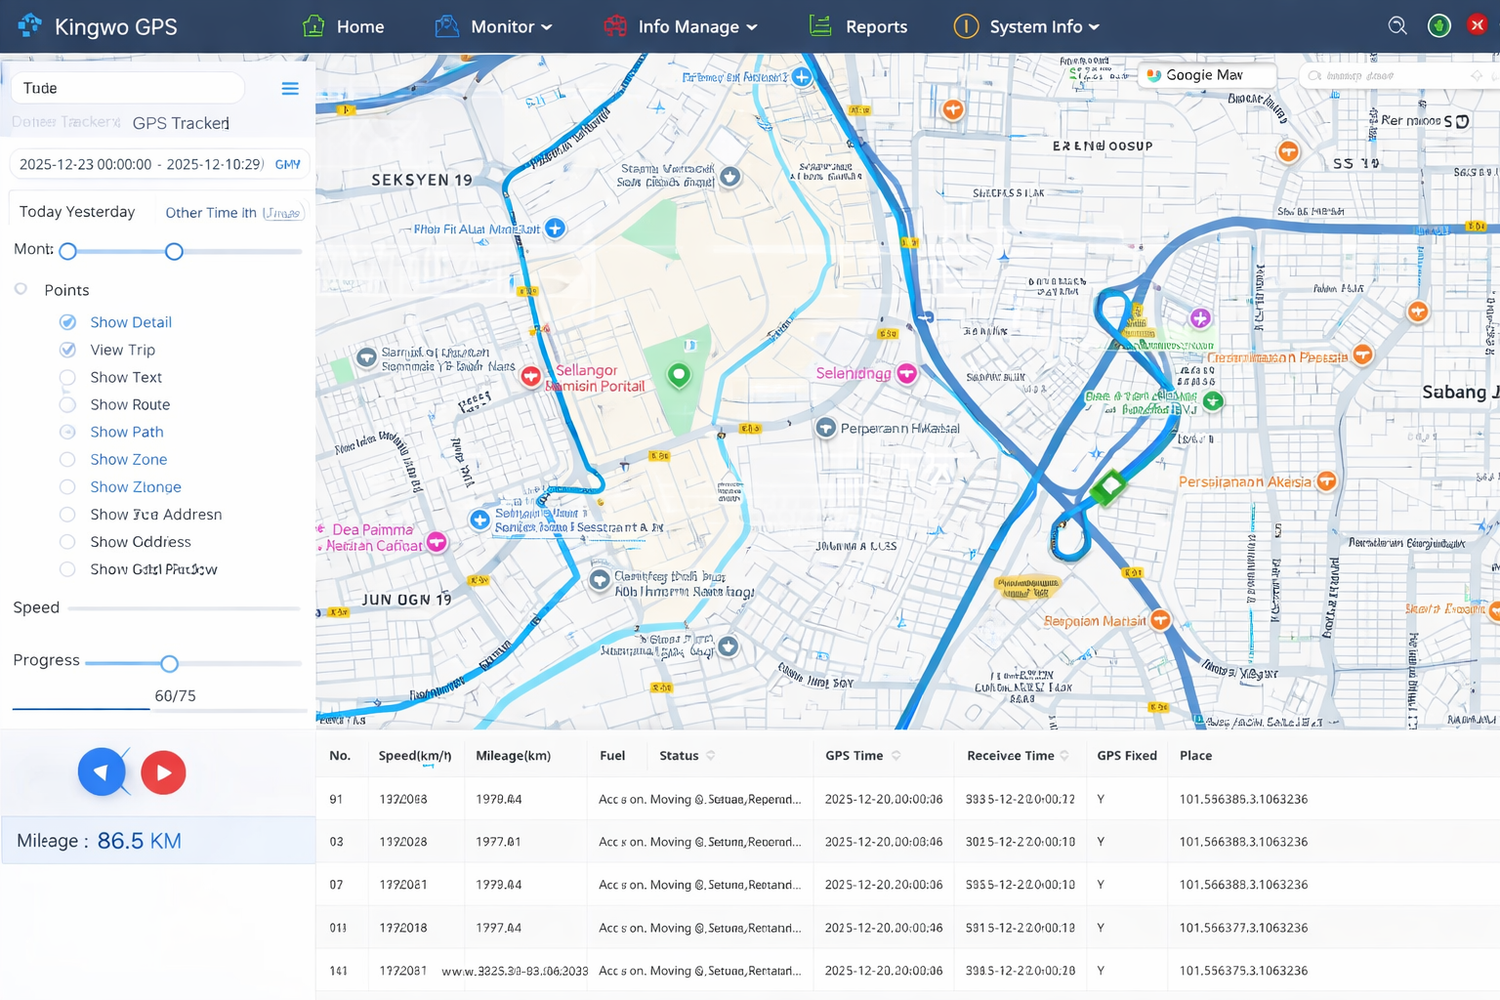Expand the Monitor dropdown menu

495,27
